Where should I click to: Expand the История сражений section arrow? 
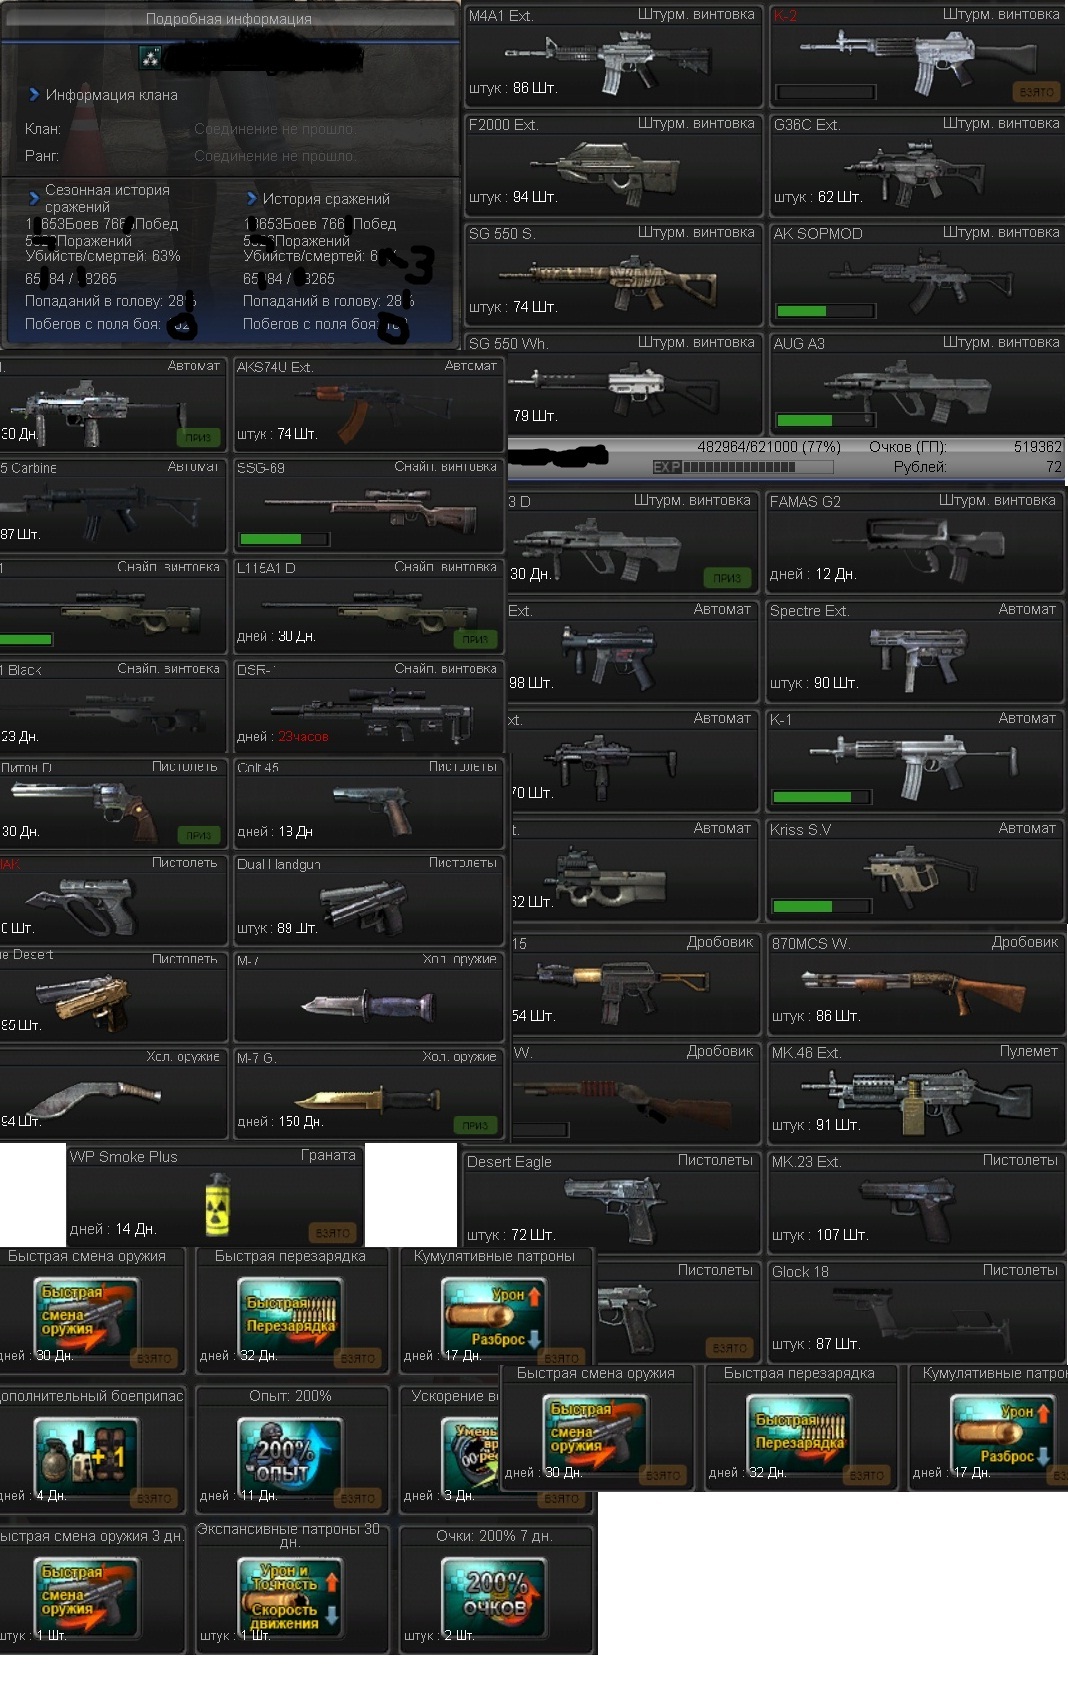point(252,199)
